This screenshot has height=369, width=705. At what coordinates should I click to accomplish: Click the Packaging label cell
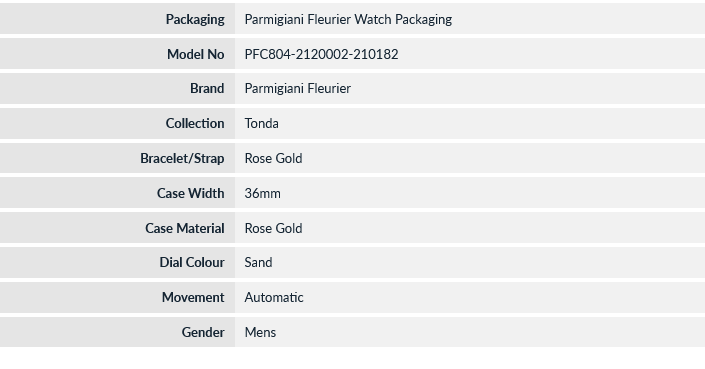click(x=117, y=19)
